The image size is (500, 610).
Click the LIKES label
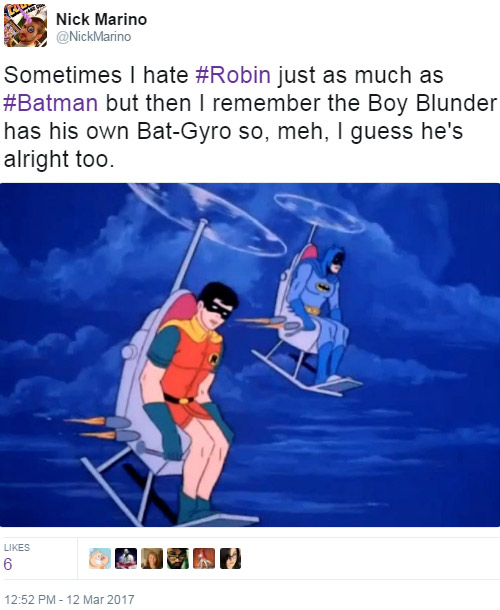[x=17, y=547]
